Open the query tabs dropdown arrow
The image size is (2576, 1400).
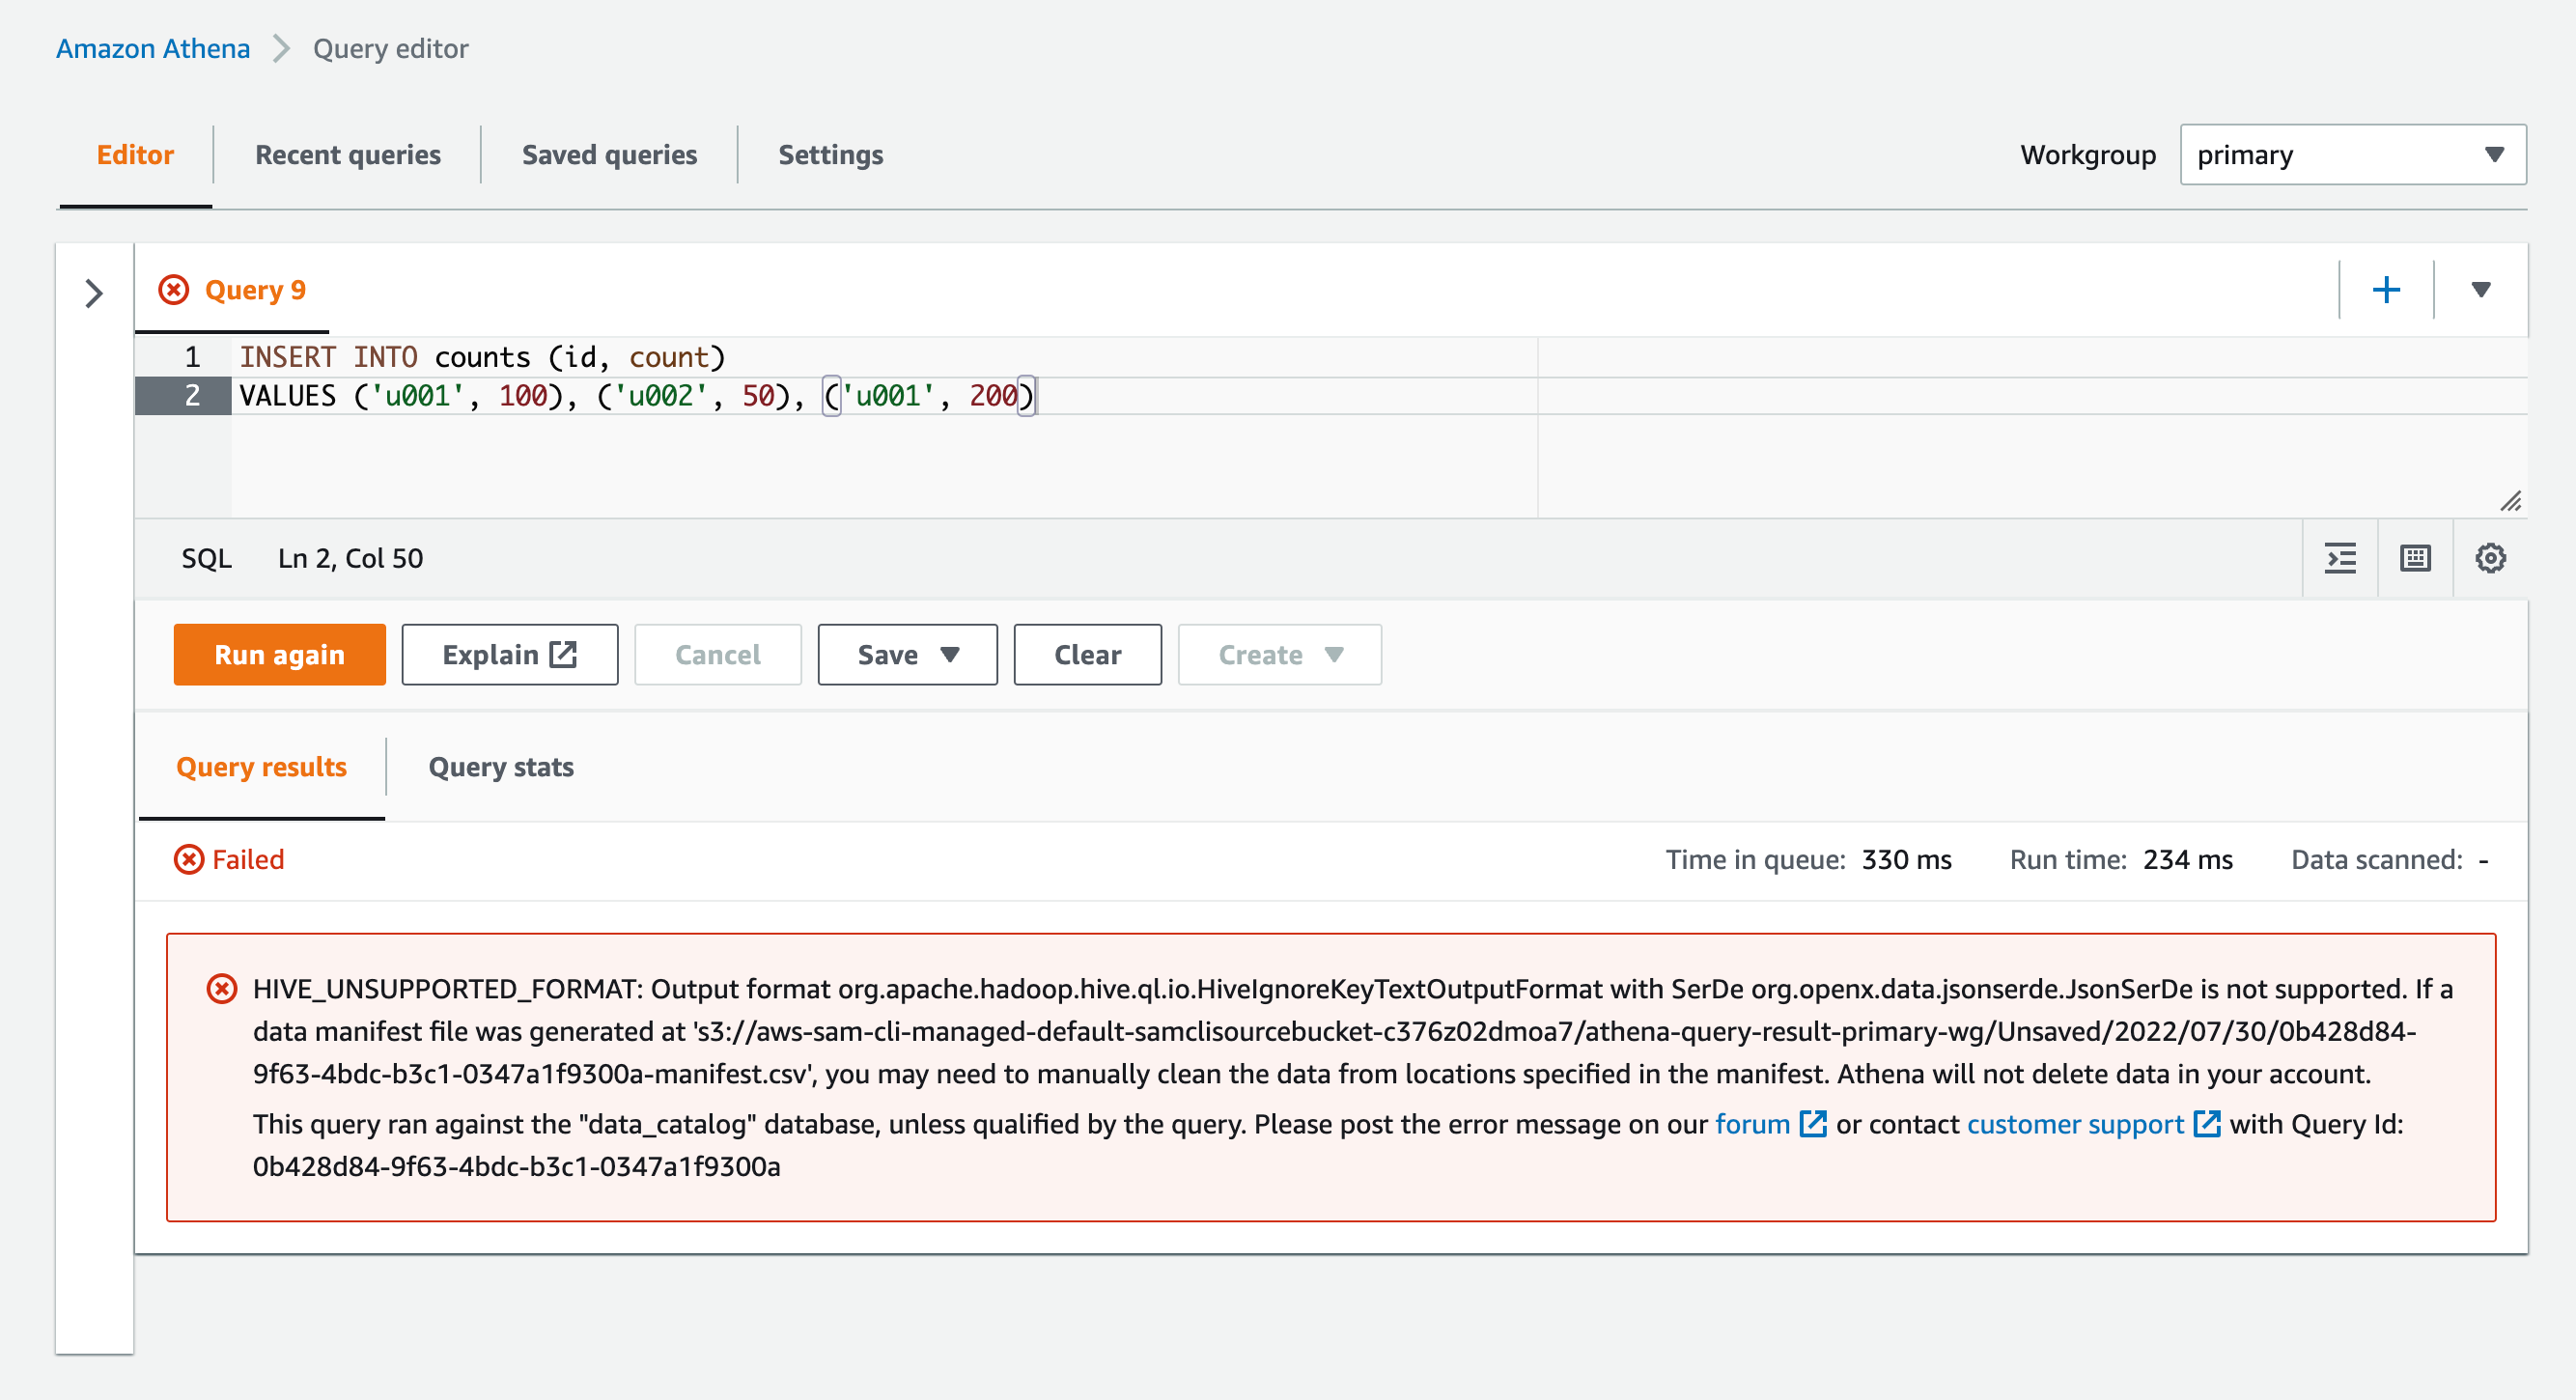pos(2480,290)
